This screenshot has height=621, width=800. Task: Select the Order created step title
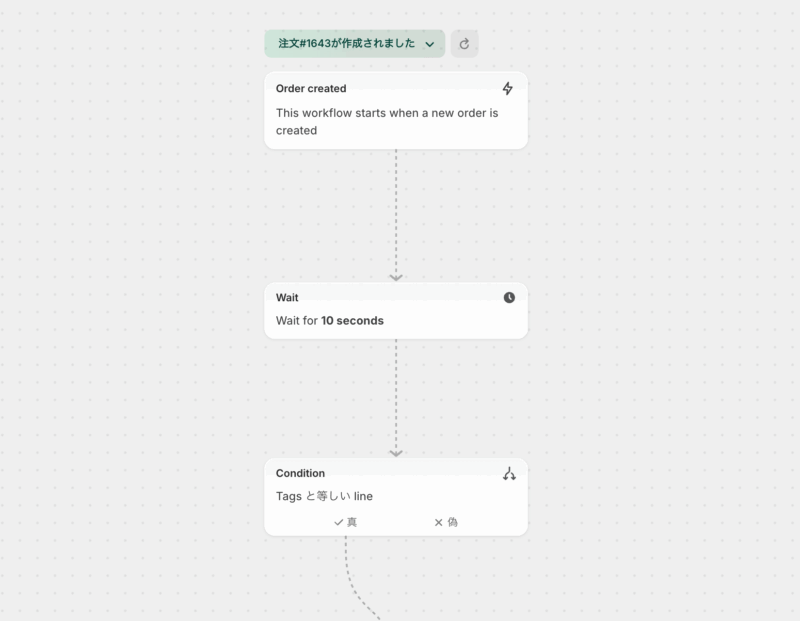(311, 88)
